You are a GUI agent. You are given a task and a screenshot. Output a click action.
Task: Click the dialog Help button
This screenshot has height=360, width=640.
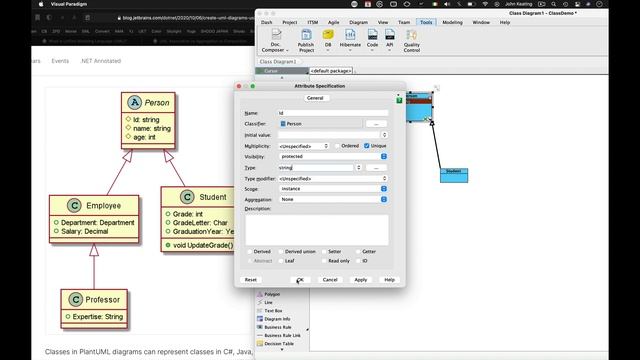coord(389,280)
